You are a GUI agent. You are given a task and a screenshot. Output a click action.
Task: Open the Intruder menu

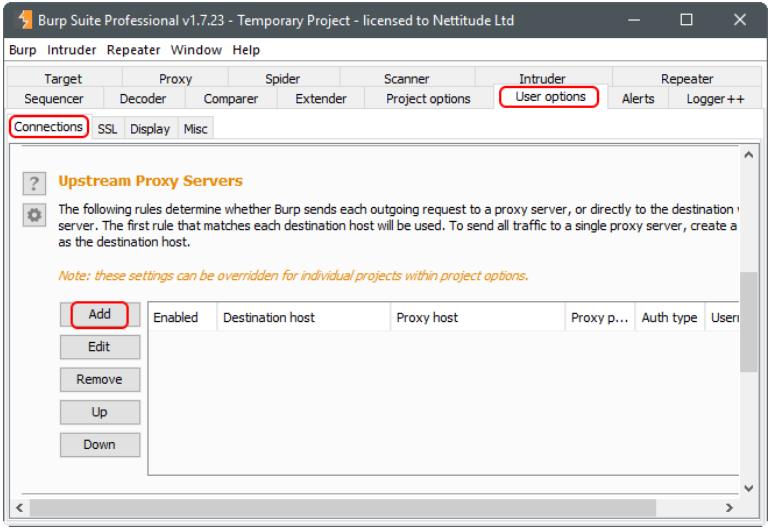(x=72, y=50)
